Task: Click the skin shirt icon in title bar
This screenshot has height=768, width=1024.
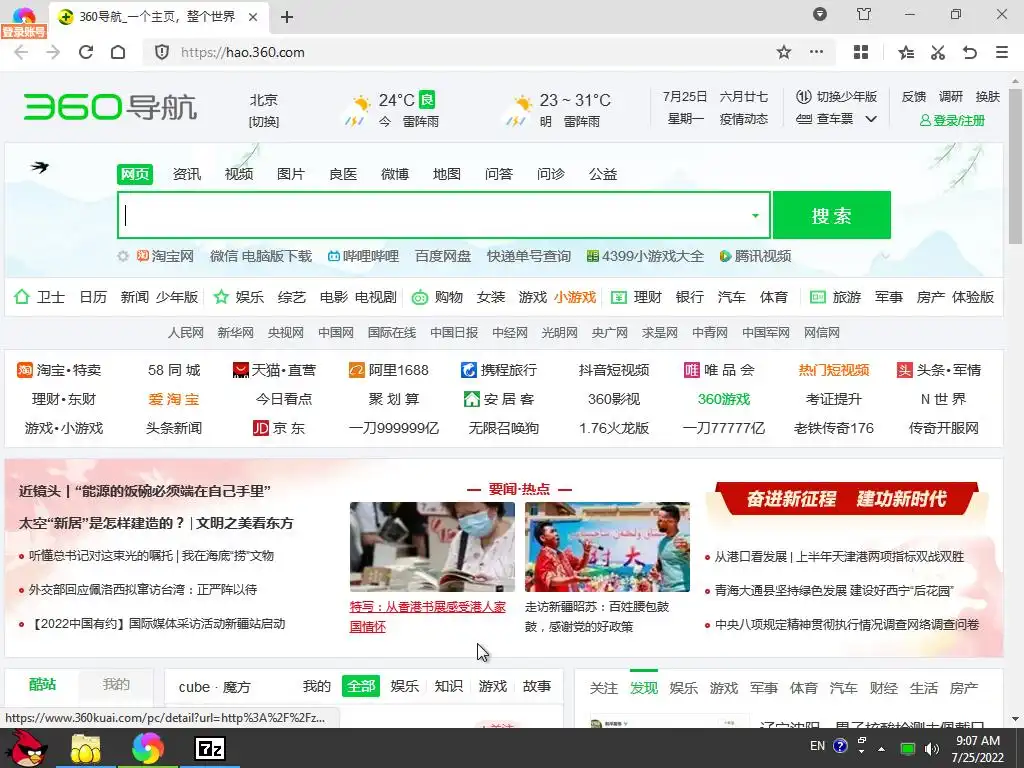Action: [x=864, y=14]
